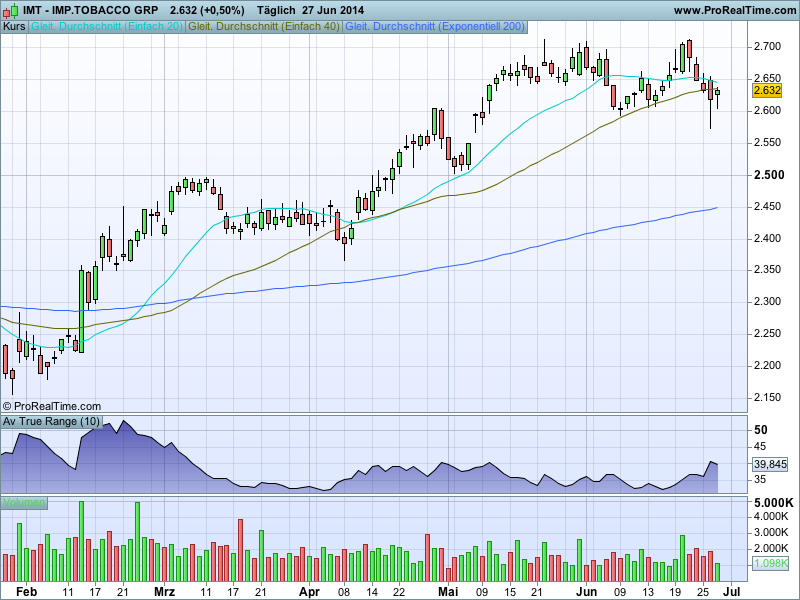
Task: Click the 5.000K volume axis label
Action: coord(774,503)
